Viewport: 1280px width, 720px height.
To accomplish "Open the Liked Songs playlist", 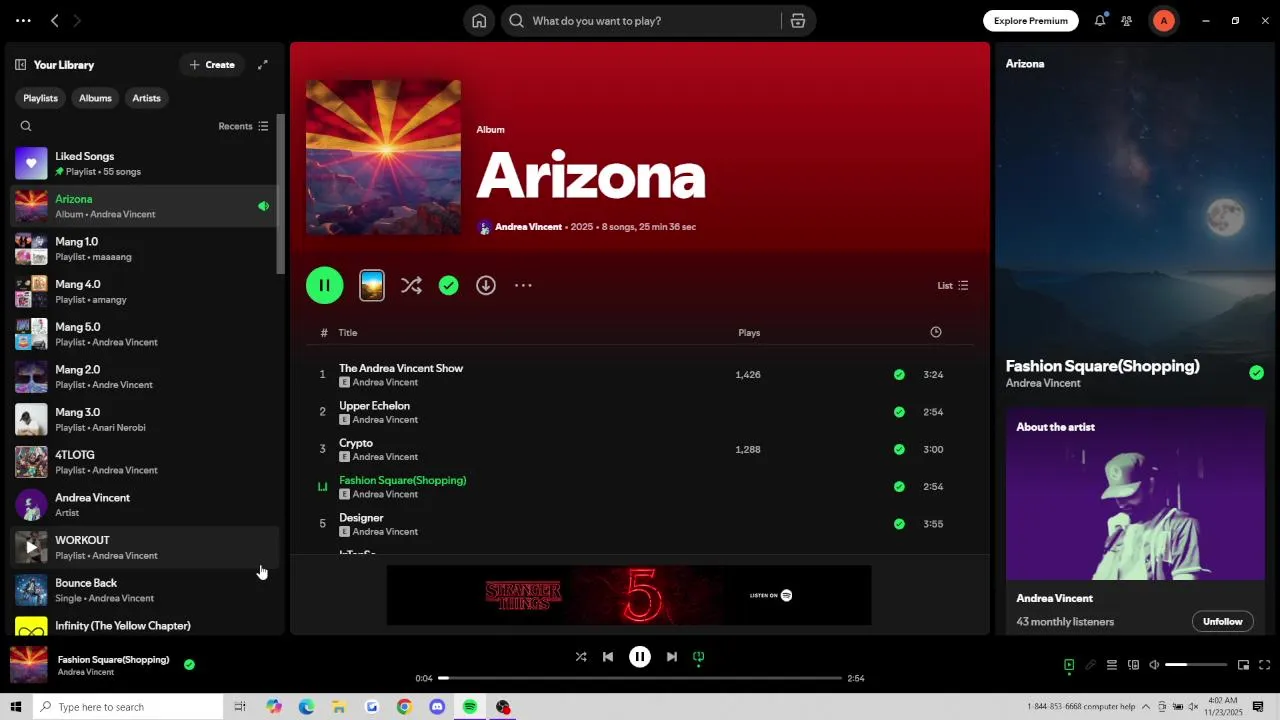I will pyautogui.click(x=145, y=163).
